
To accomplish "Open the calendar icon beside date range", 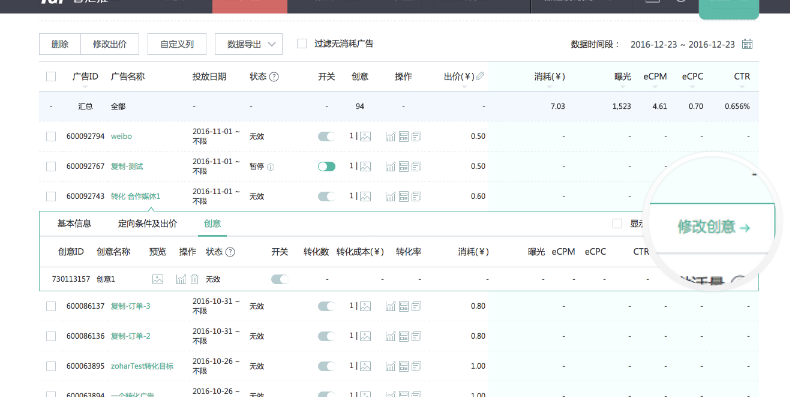I will [747, 44].
